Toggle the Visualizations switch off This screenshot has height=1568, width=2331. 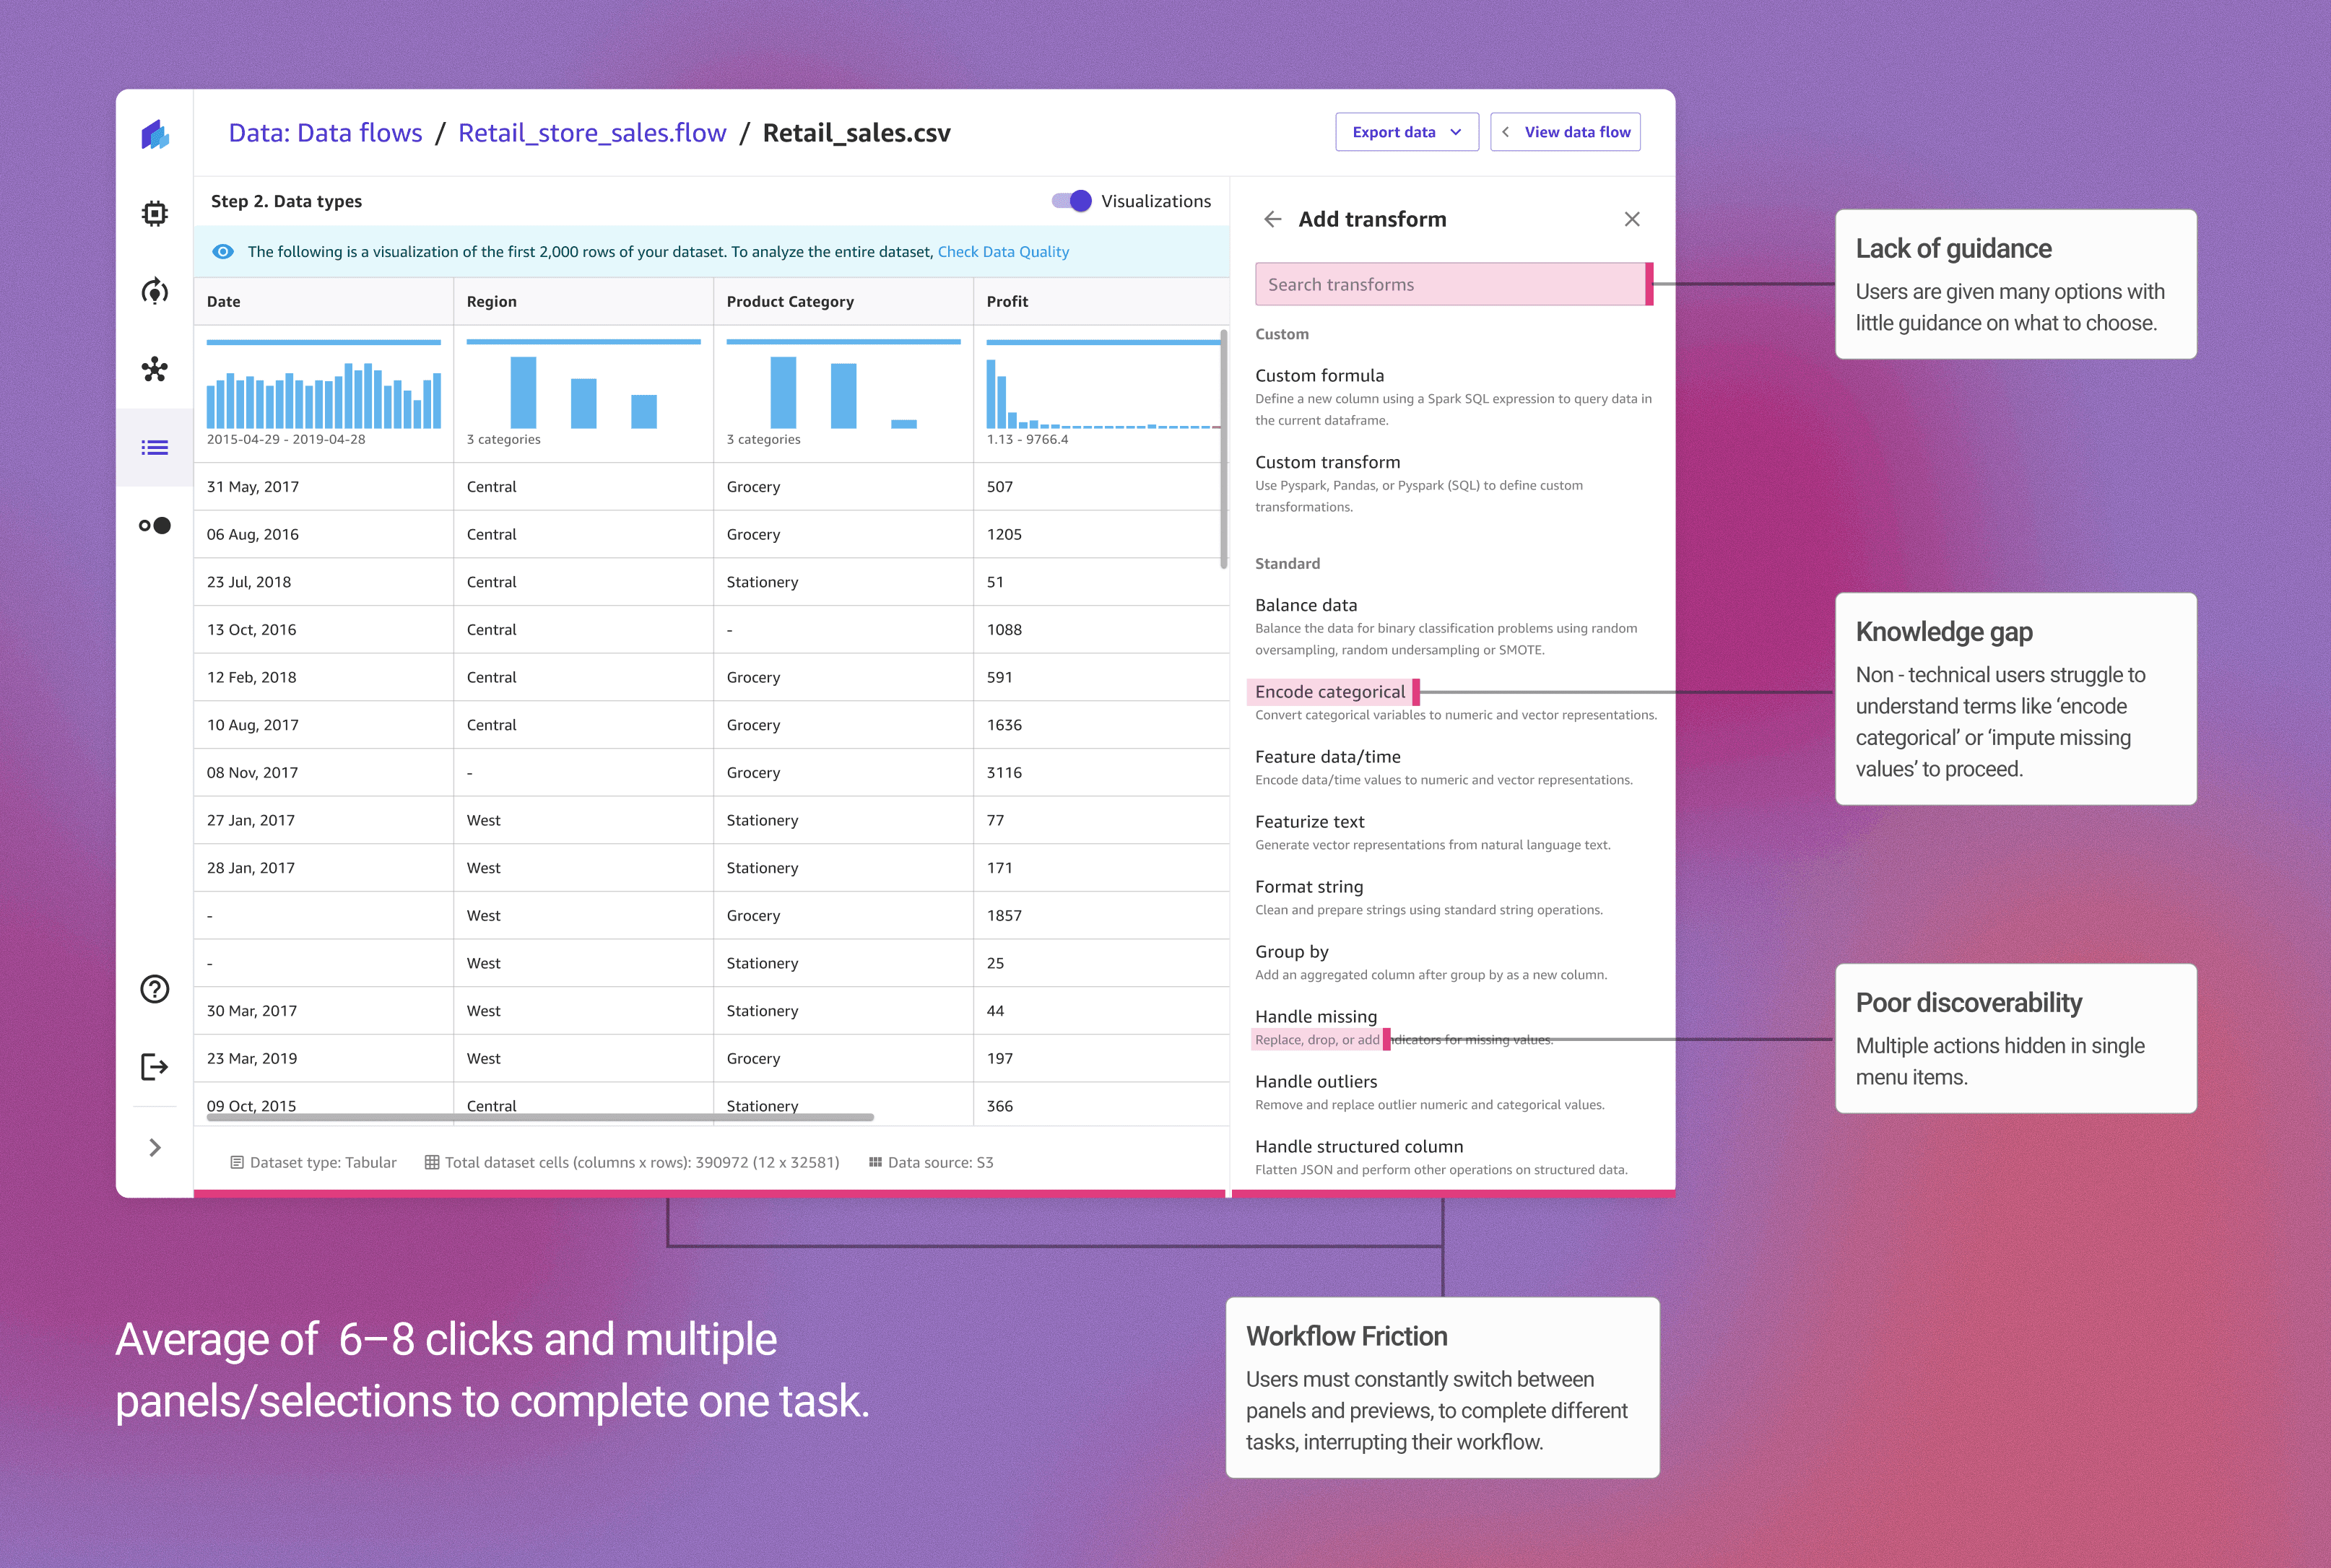coord(1071,201)
